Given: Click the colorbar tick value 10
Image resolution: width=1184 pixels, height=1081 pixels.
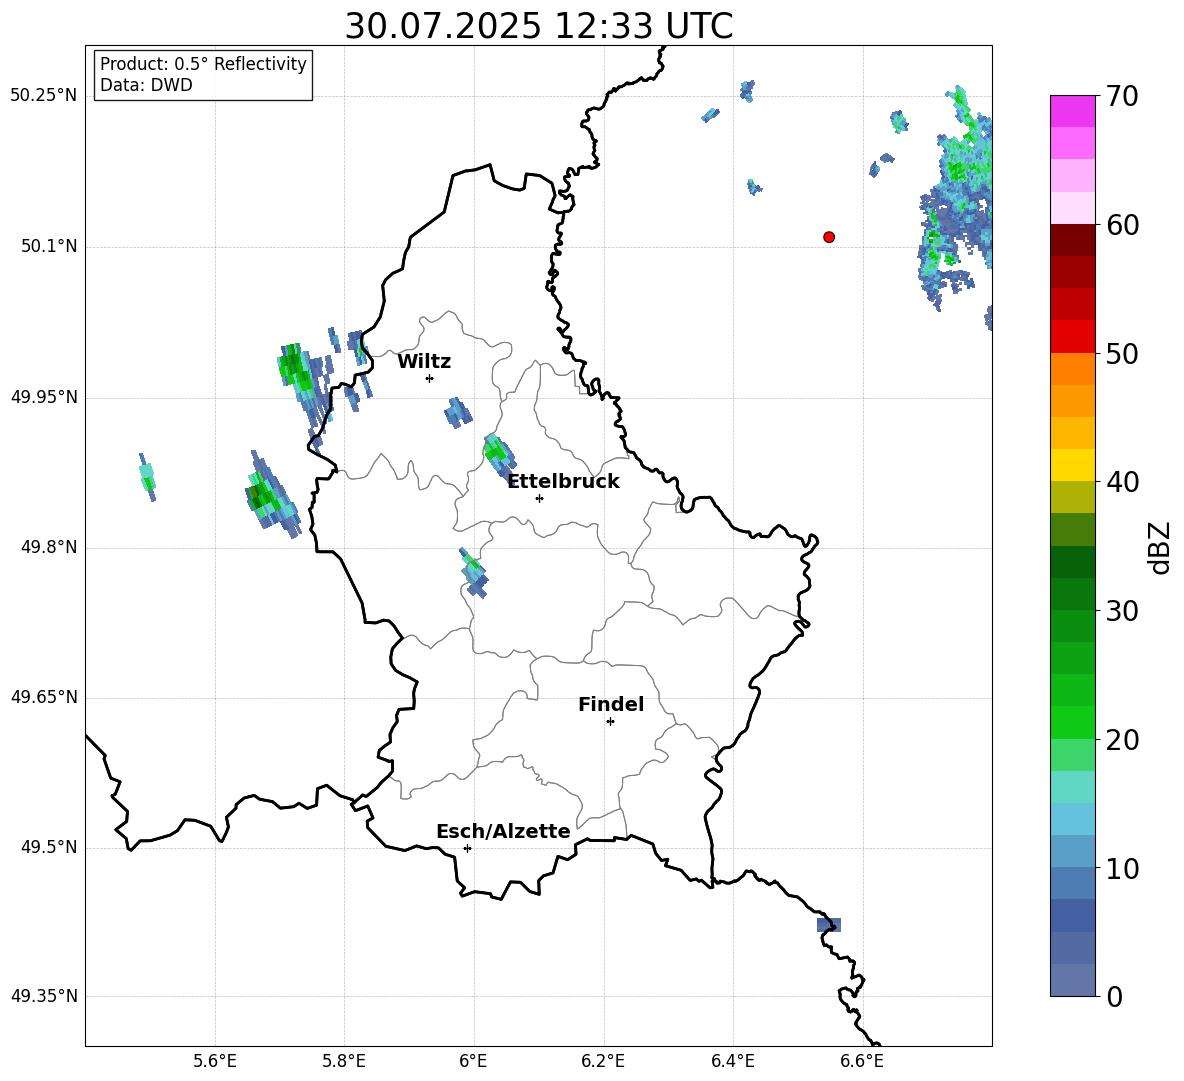Looking at the screenshot, I should (1121, 868).
